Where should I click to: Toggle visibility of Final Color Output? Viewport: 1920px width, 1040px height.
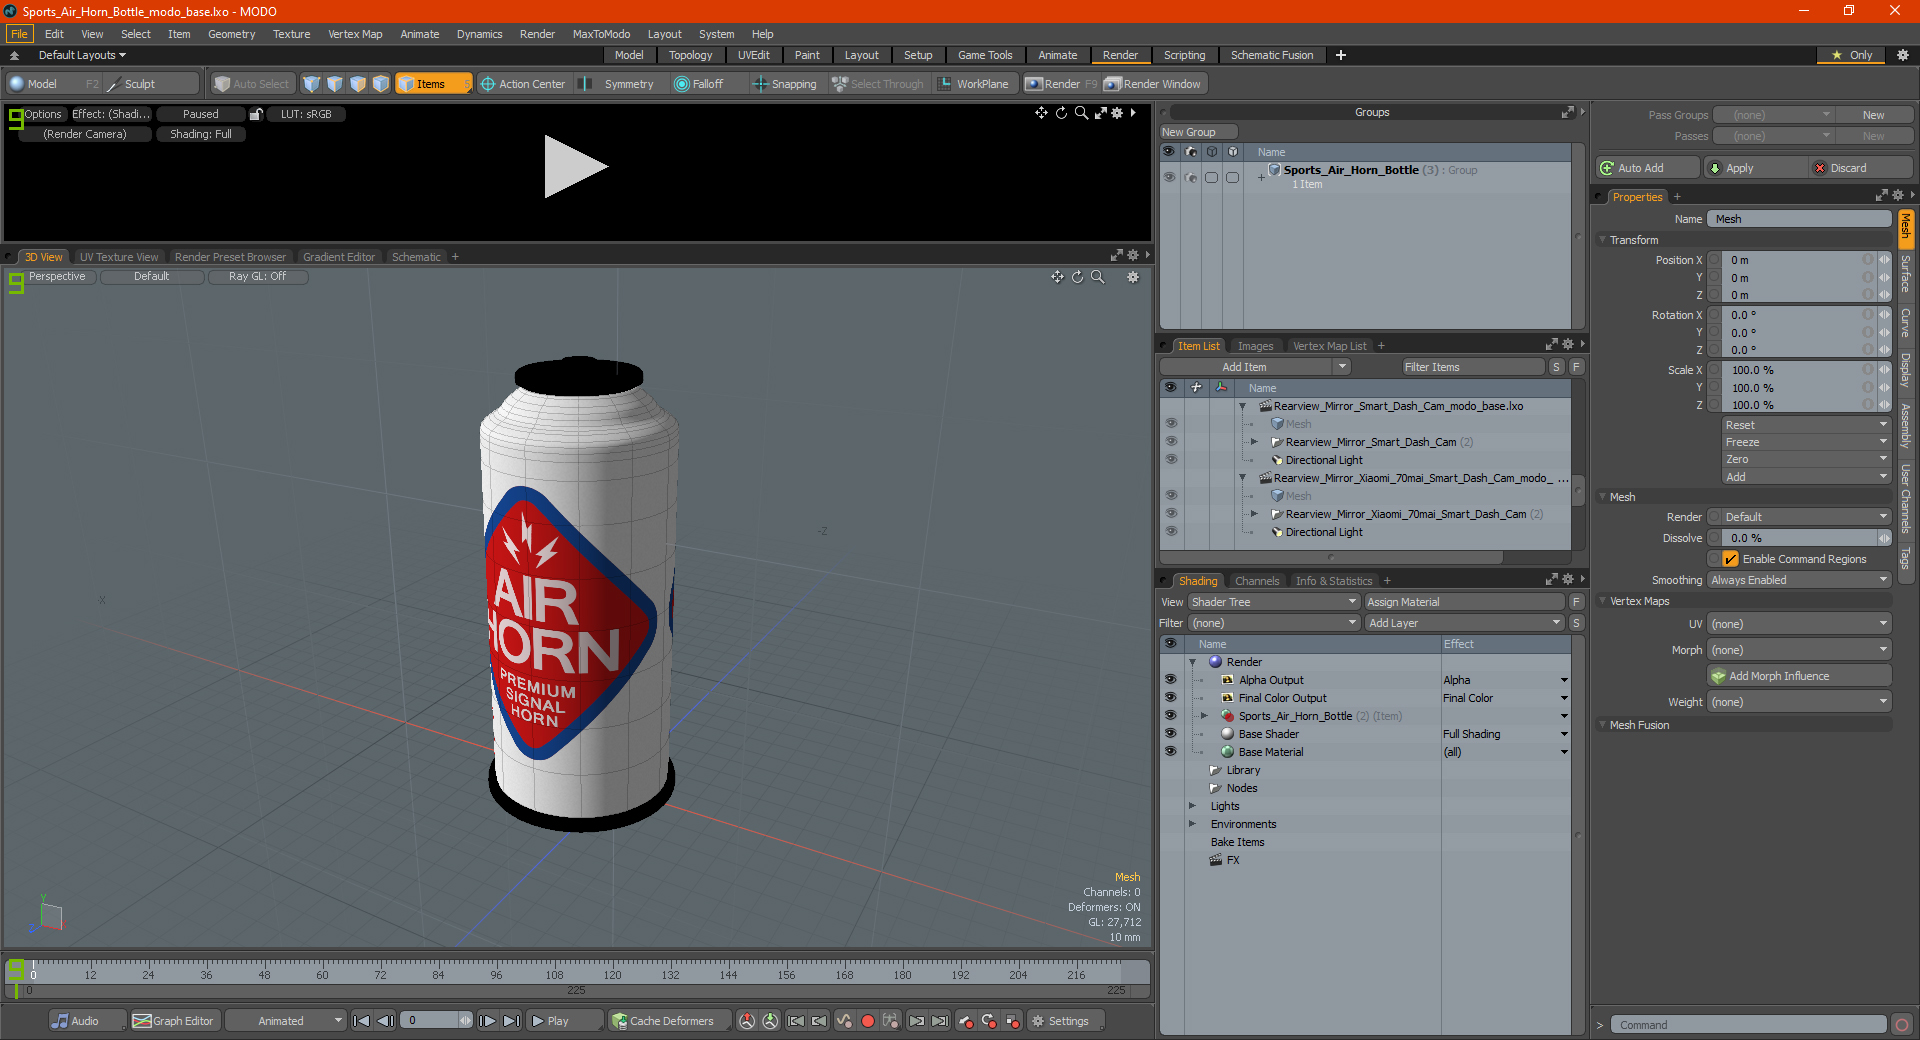1170,698
